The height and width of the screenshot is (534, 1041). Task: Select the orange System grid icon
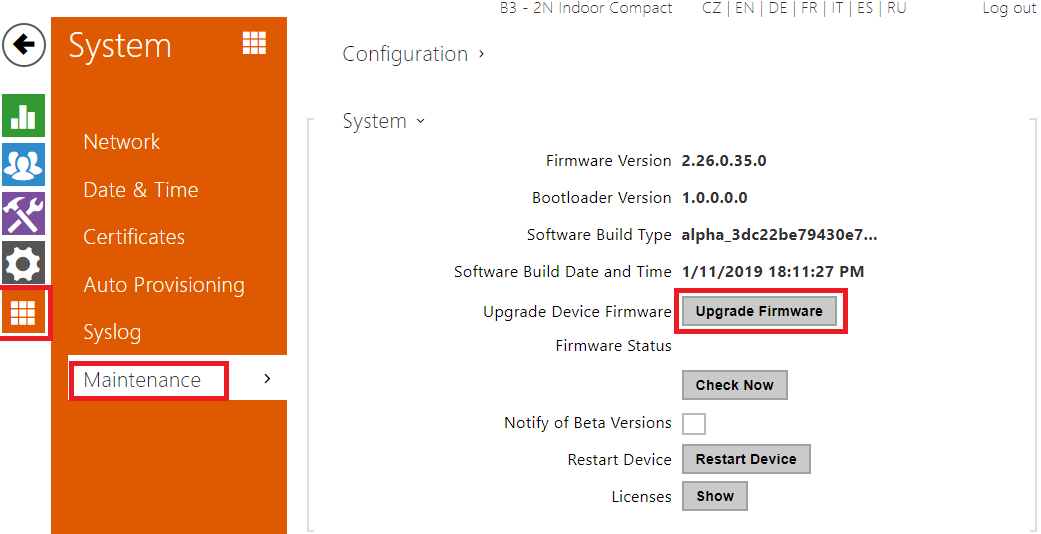23,312
